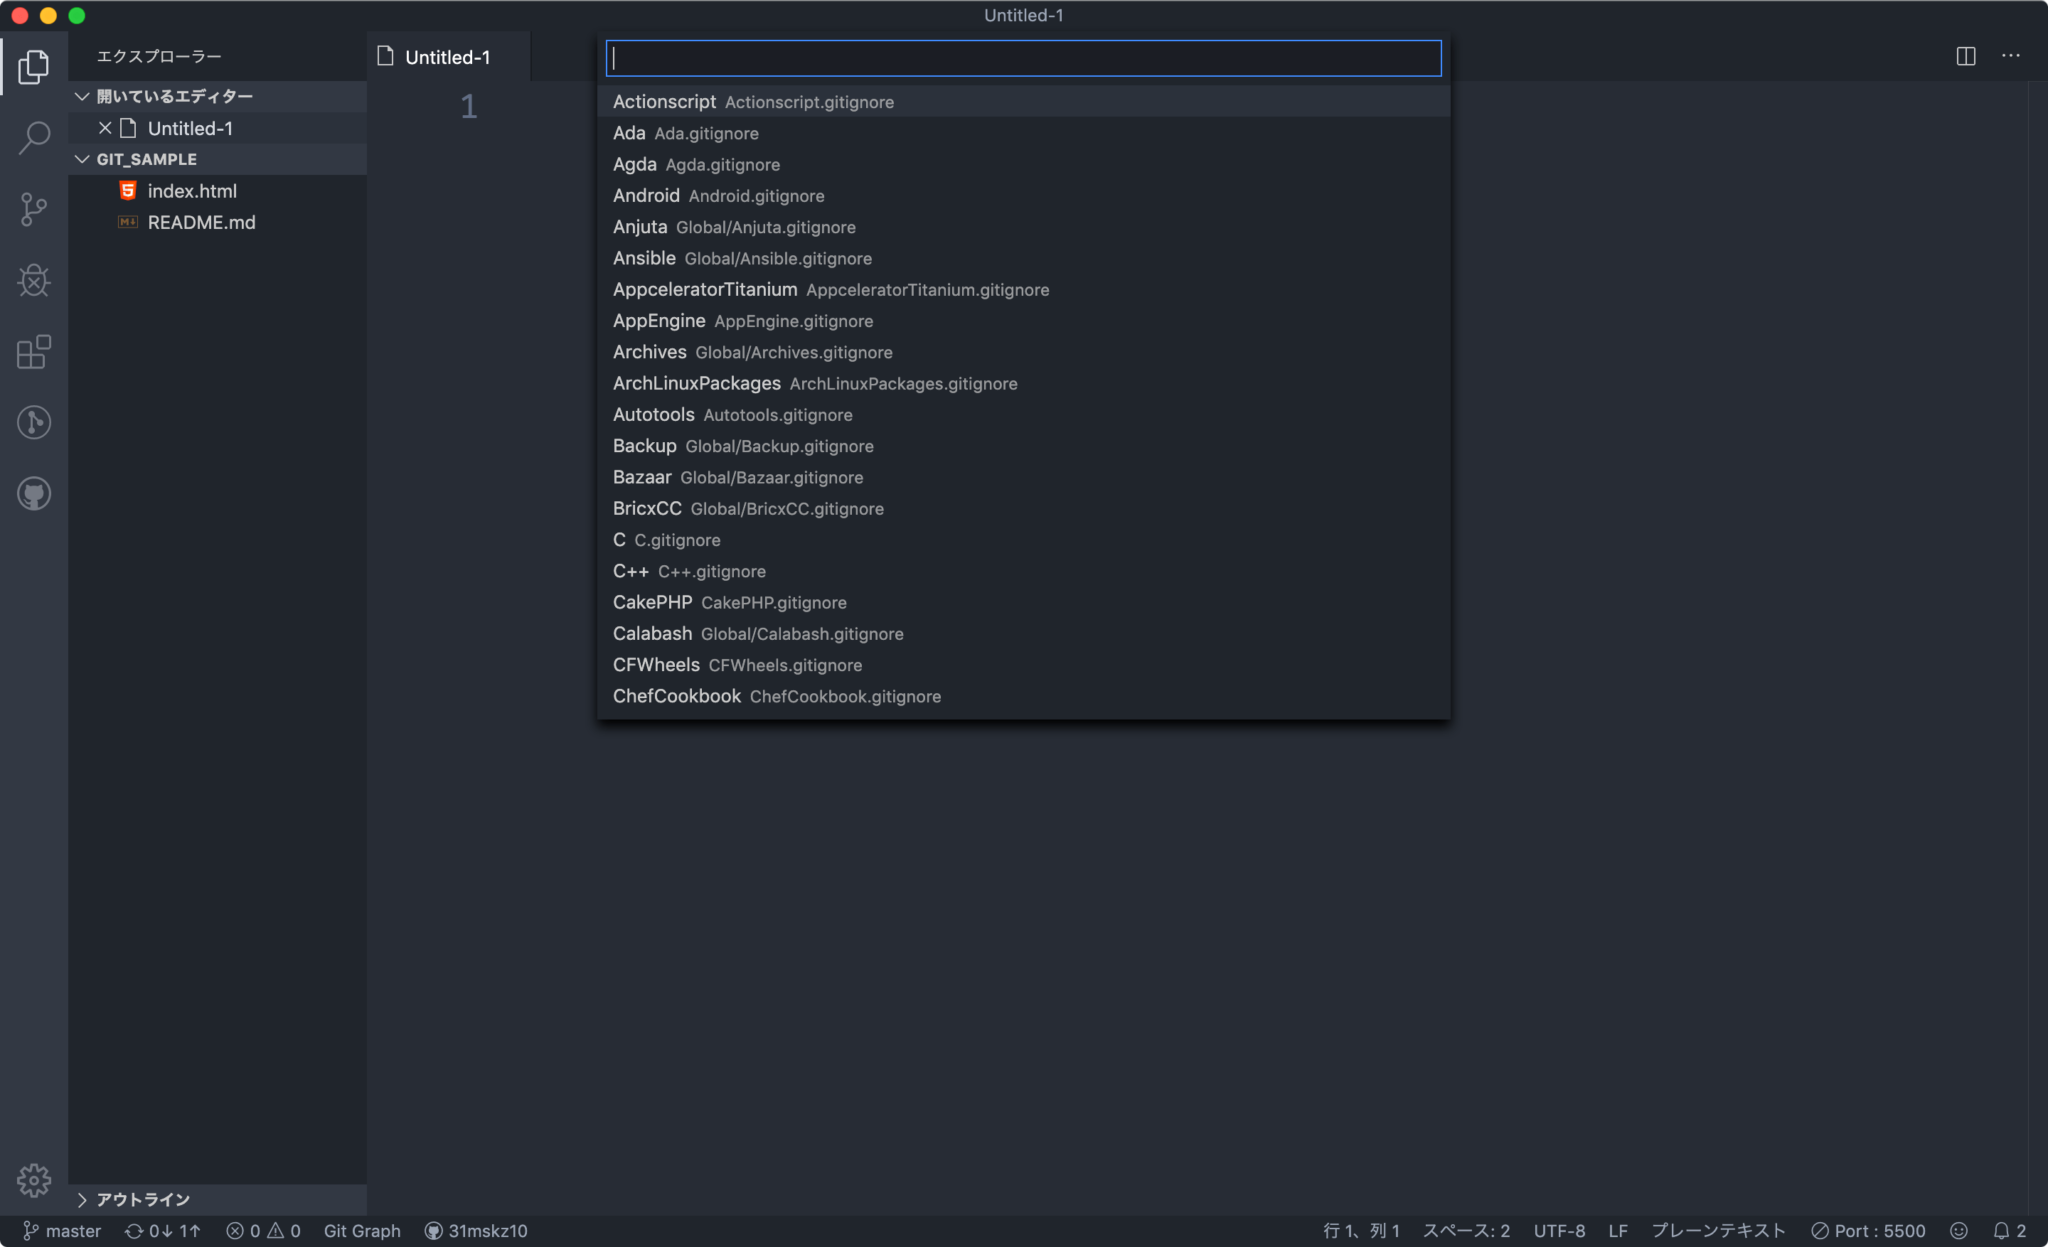2048x1247 pixels.
Task: Collapse the GIT_SAMPLE folder tree
Action: point(83,158)
